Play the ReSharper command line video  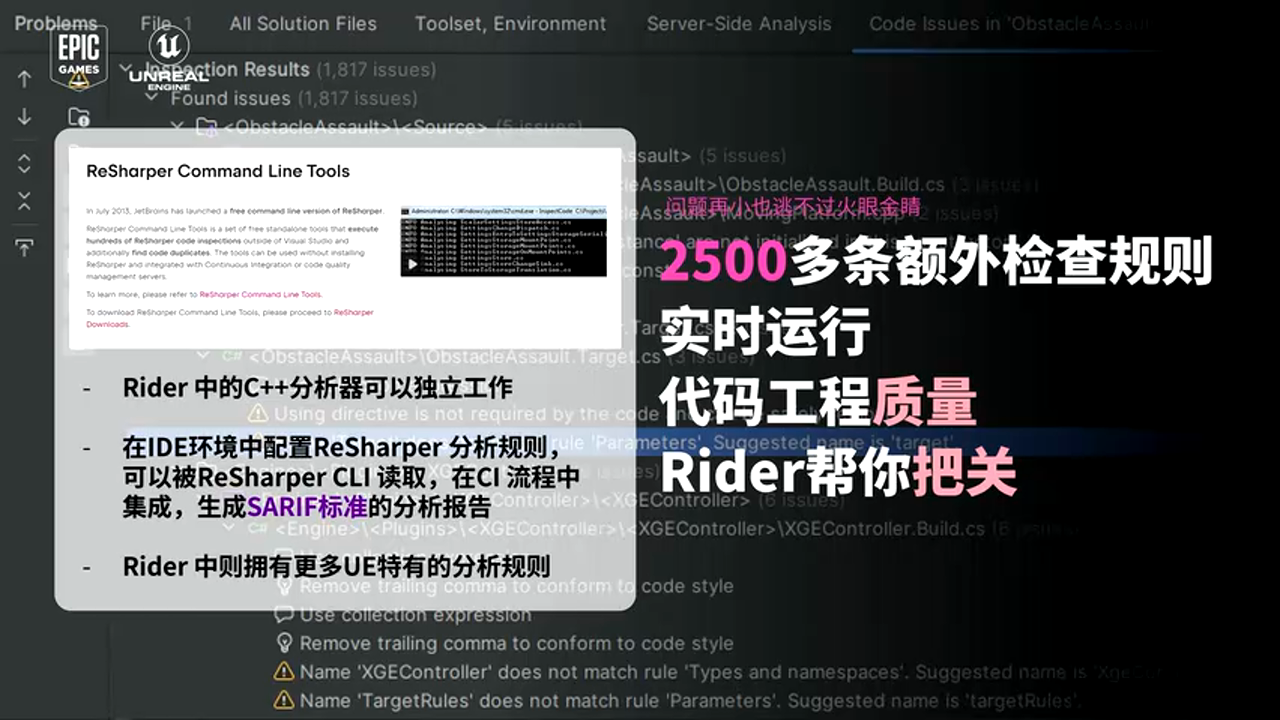pyautogui.click(x=411, y=265)
